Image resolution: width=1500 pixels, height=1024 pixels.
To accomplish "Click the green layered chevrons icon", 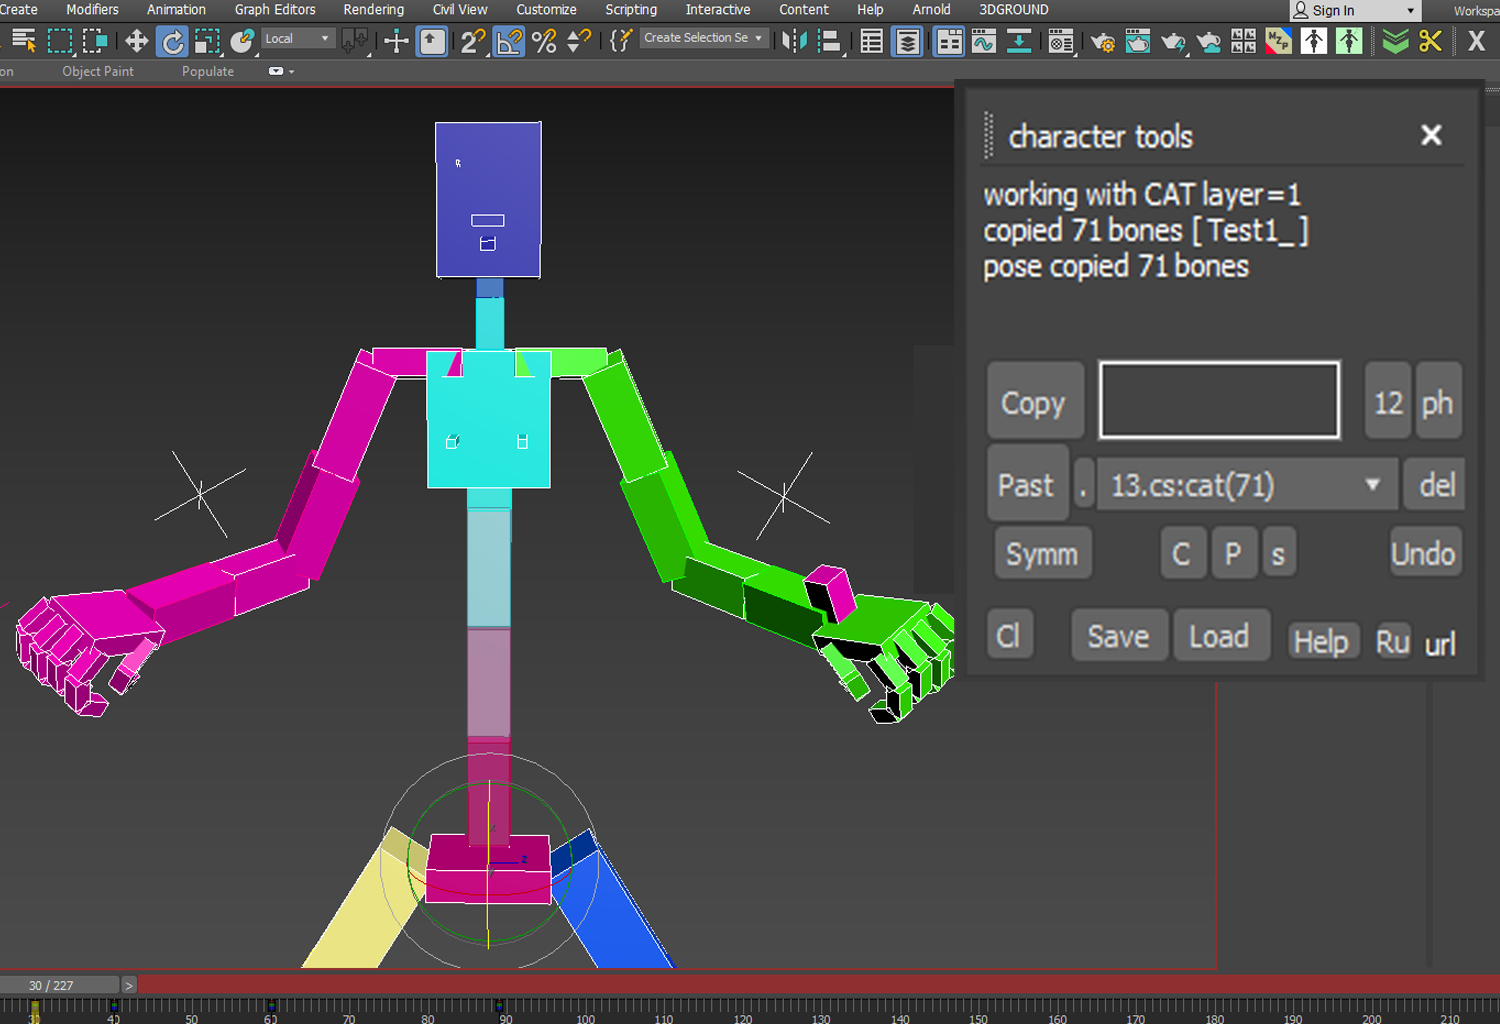I will (x=1395, y=41).
